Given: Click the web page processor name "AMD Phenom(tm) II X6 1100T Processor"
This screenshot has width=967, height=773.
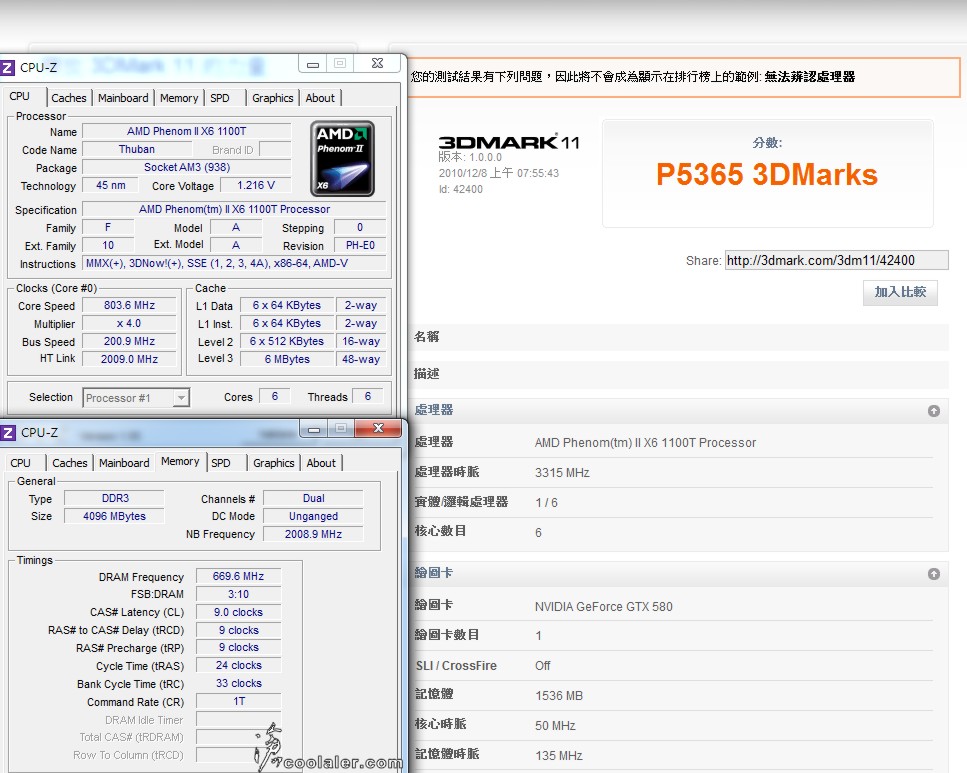Looking at the screenshot, I should (x=645, y=442).
